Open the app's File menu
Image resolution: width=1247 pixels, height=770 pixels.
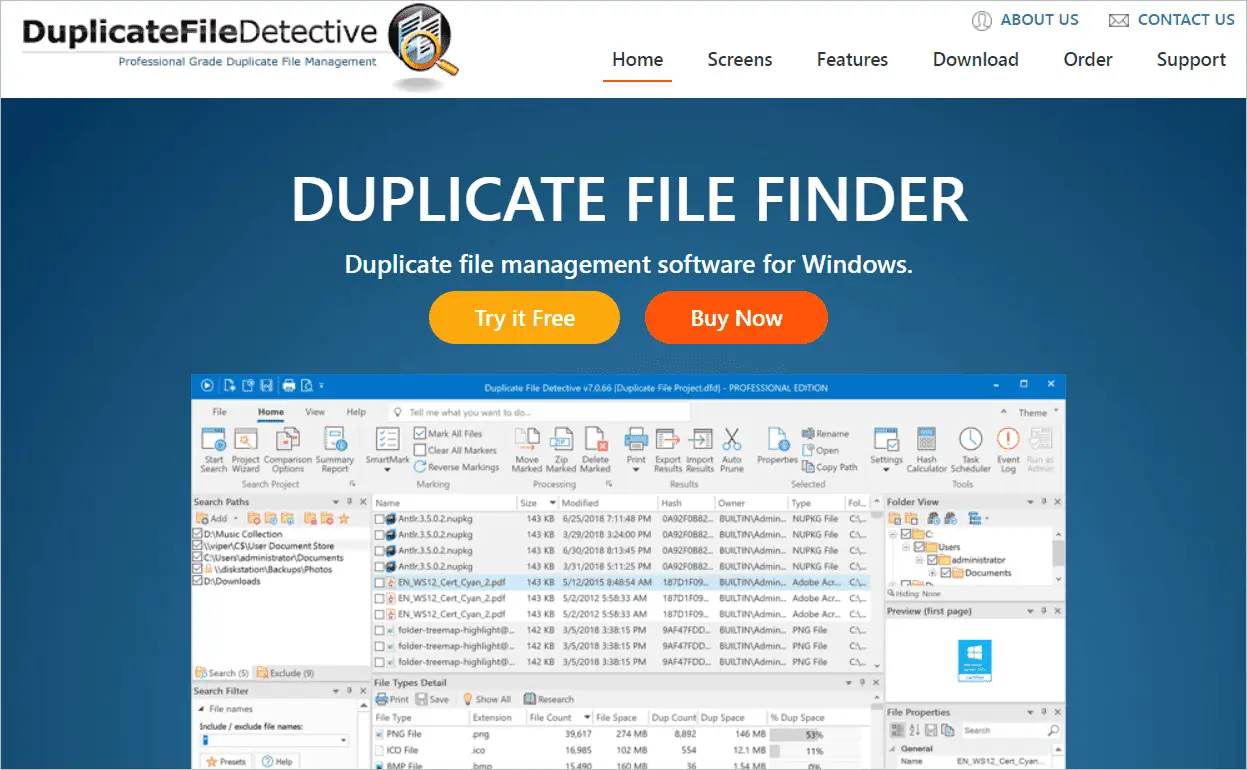[219, 412]
